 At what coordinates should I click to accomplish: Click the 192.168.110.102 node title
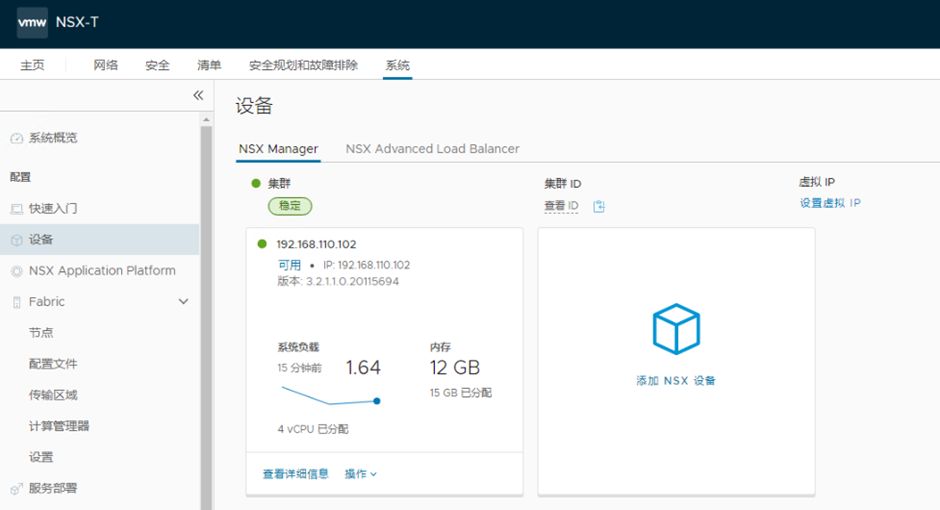click(x=316, y=244)
